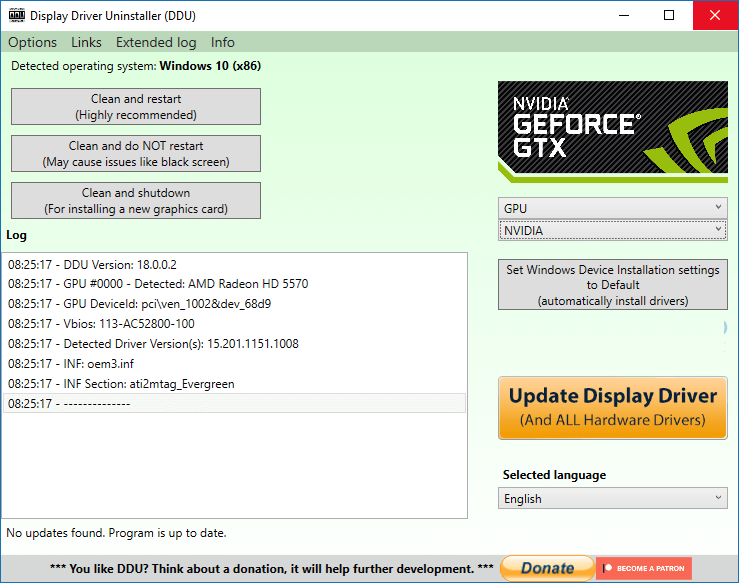Click the NVIDIA GeForce GTX logo image
The height and width of the screenshot is (583, 739).
pos(612,131)
